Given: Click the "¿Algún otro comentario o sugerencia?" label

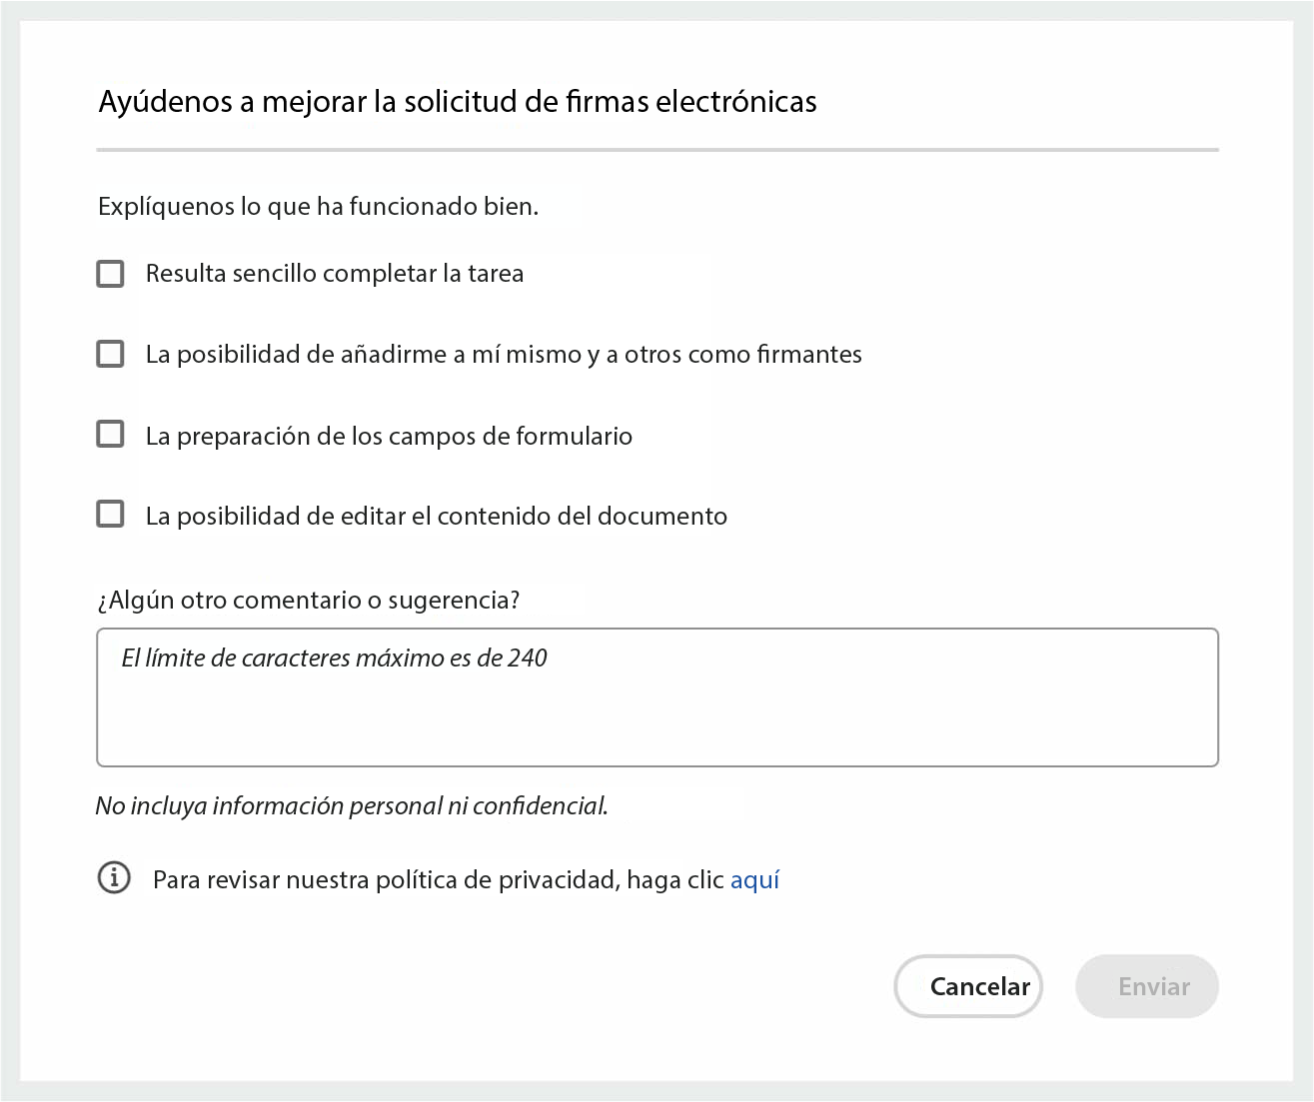Looking at the screenshot, I should click(308, 600).
